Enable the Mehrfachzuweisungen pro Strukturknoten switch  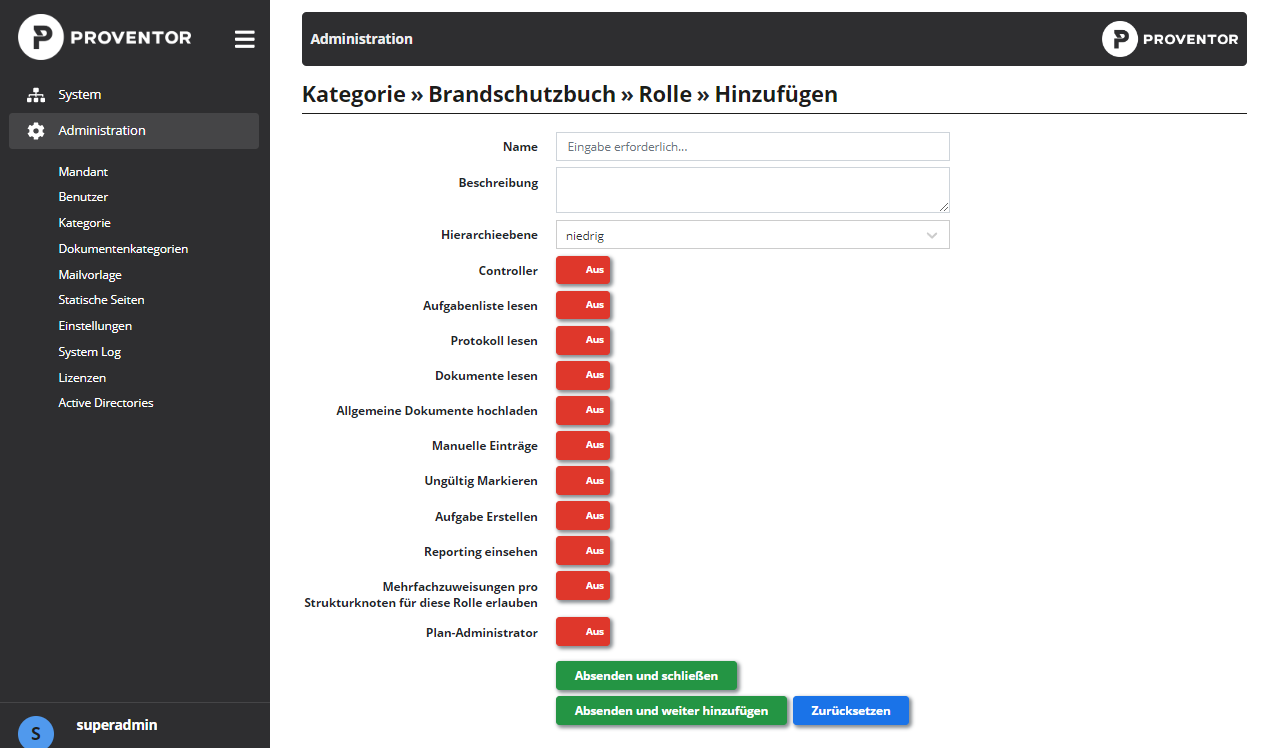(x=583, y=586)
